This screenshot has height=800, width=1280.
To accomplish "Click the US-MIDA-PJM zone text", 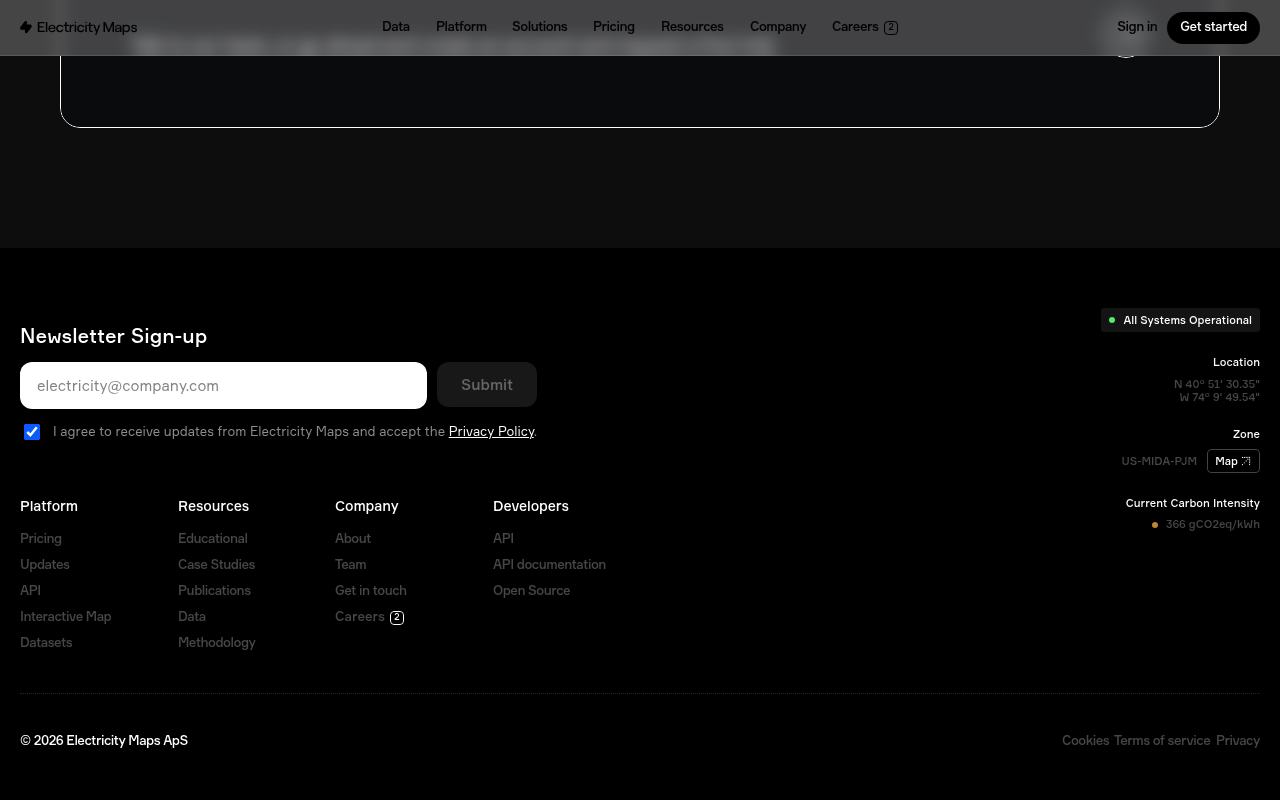I will click(x=1159, y=461).
